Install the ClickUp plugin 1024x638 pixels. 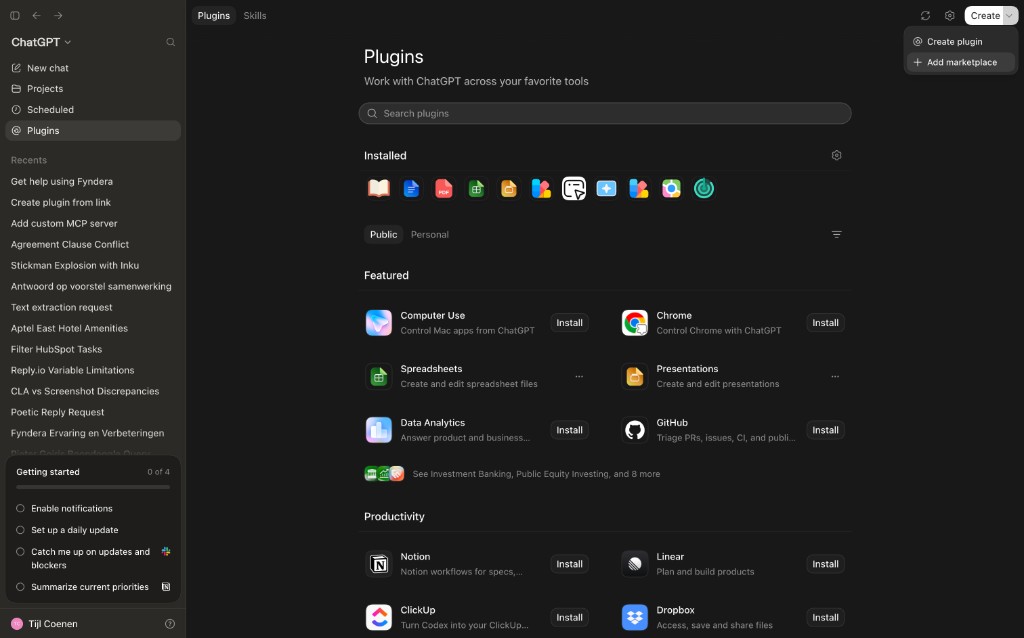[x=569, y=617]
